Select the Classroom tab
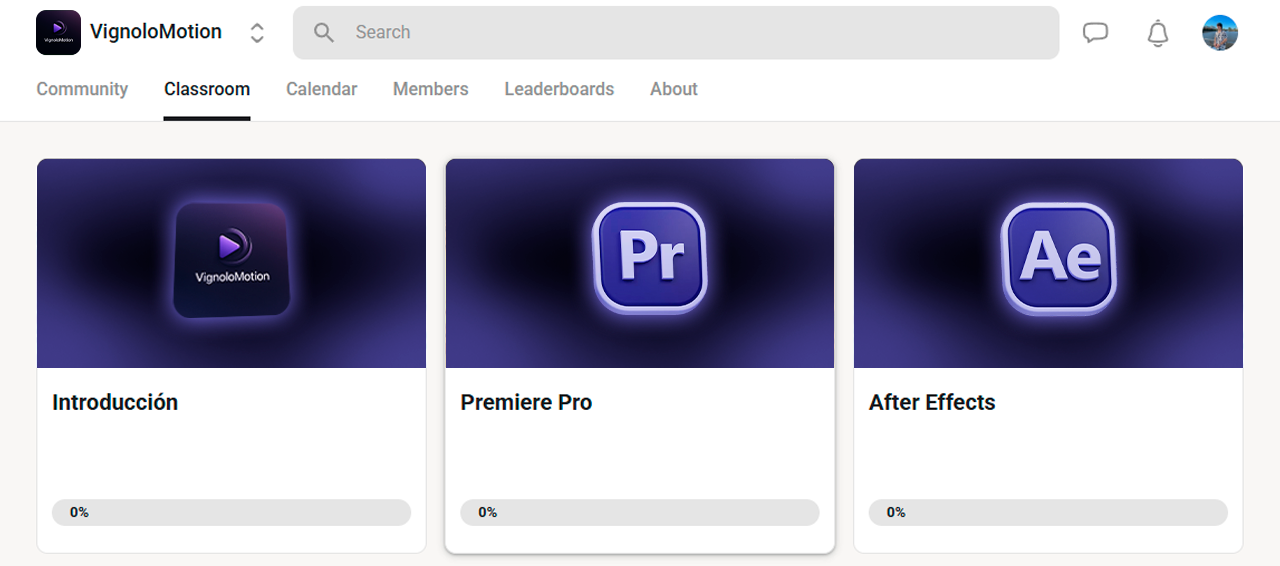This screenshot has width=1280, height=566. tap(207, 89)
